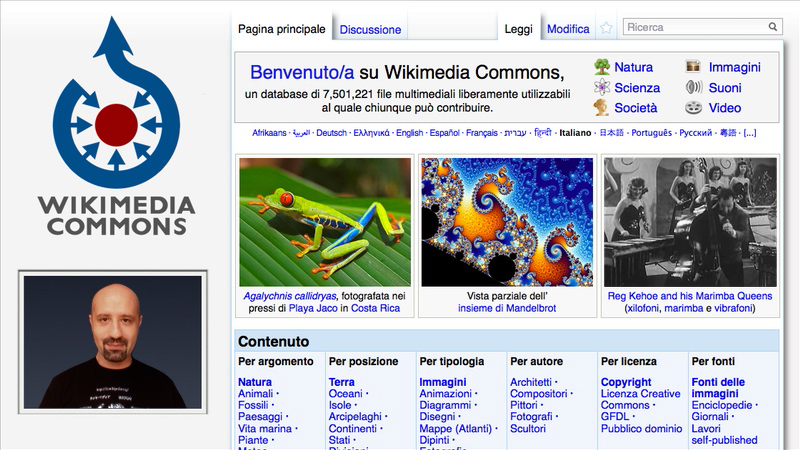Open the Continenti link
800x450 pixels.
pyautogui.click(x=353, y=429)
